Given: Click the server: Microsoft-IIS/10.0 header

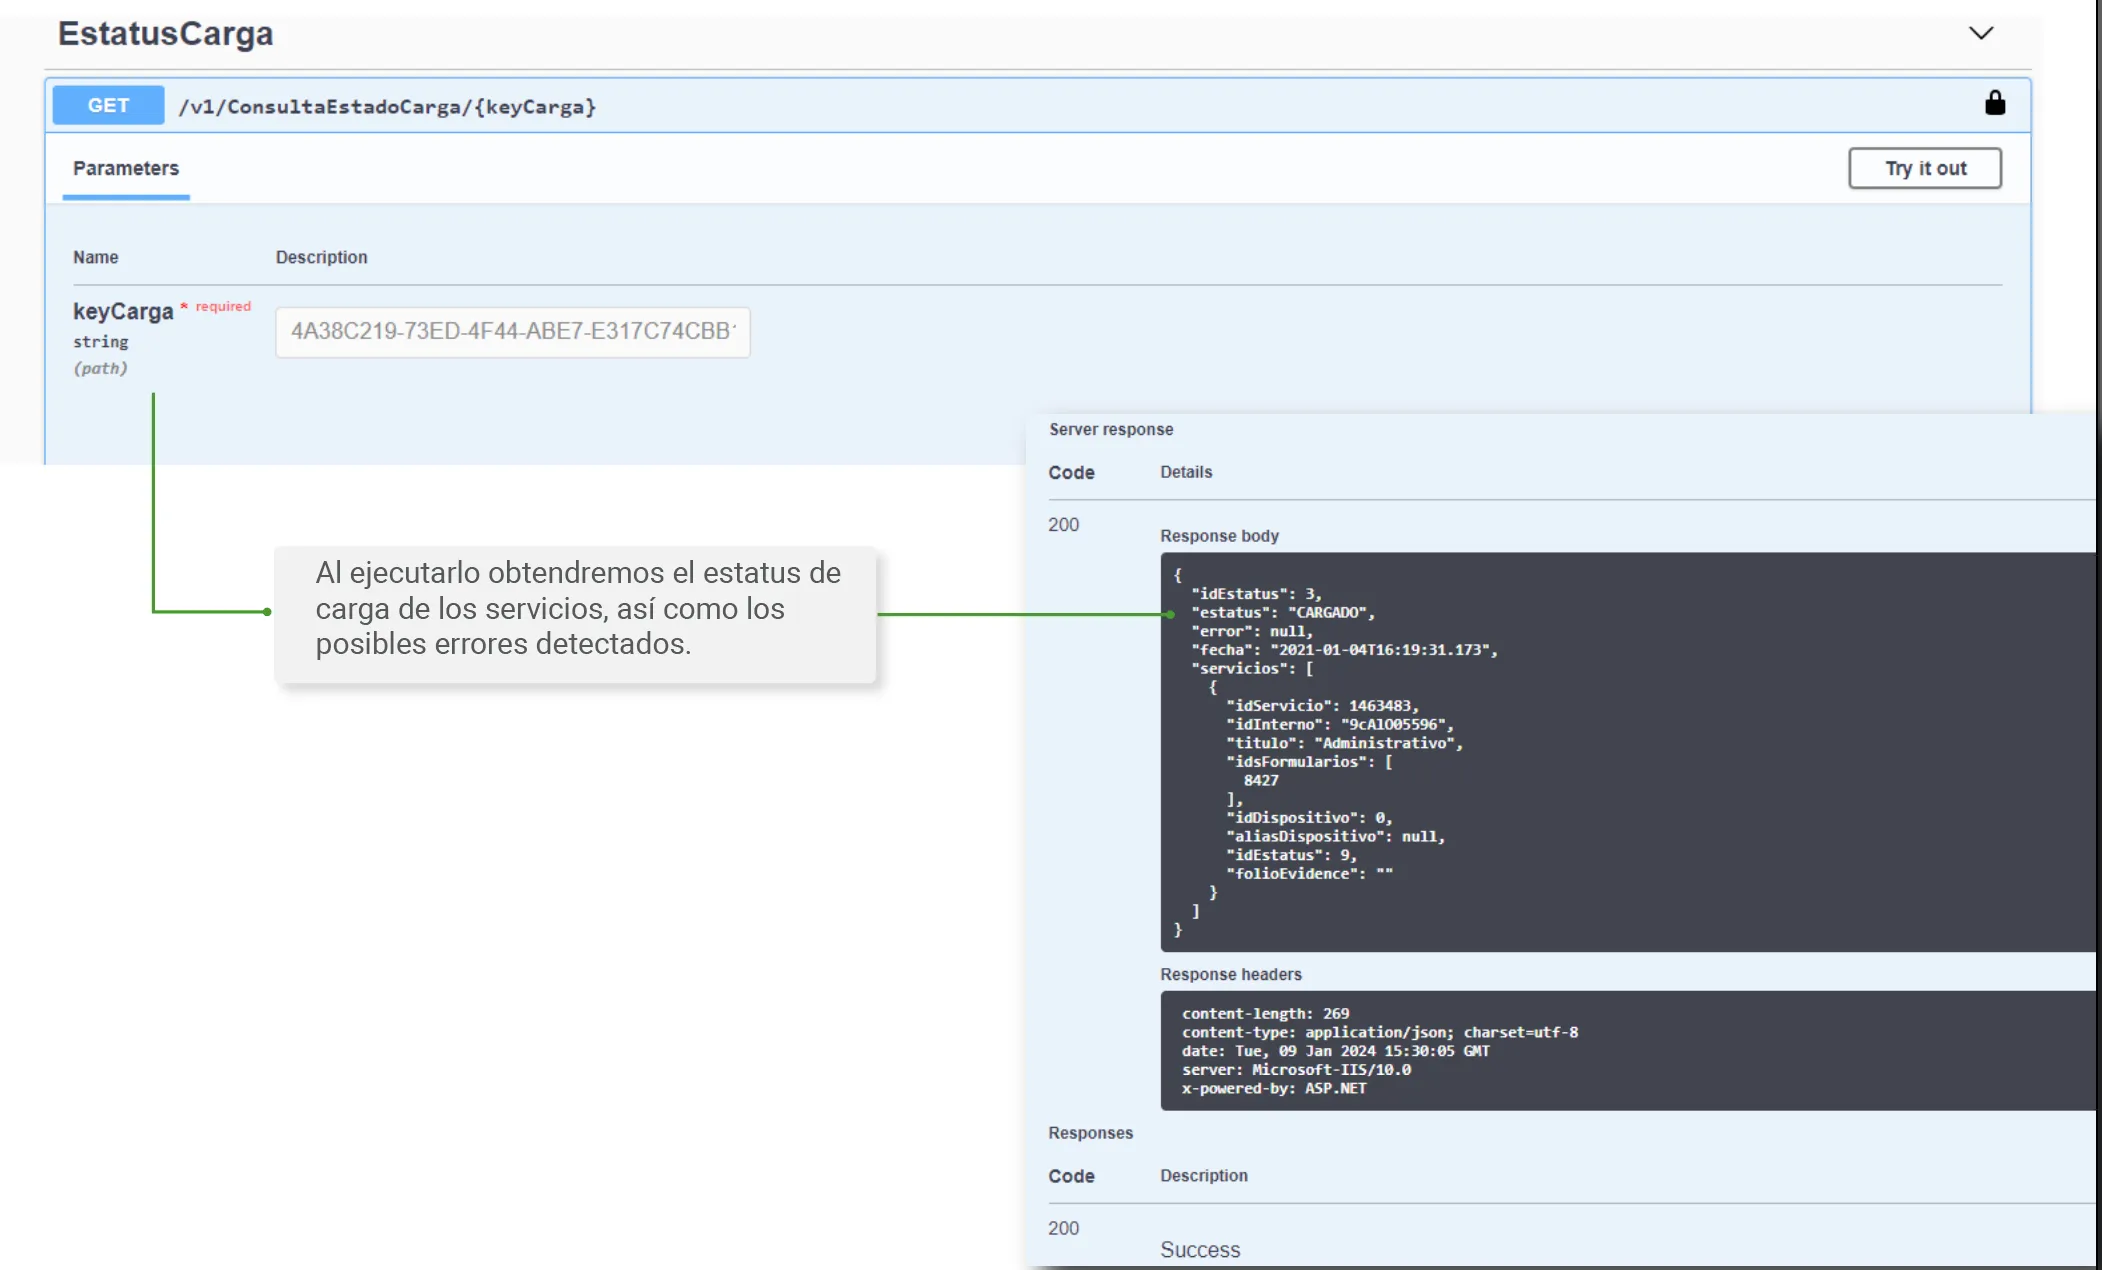Looking at the screenshot, I should tap(1296, 1069).
